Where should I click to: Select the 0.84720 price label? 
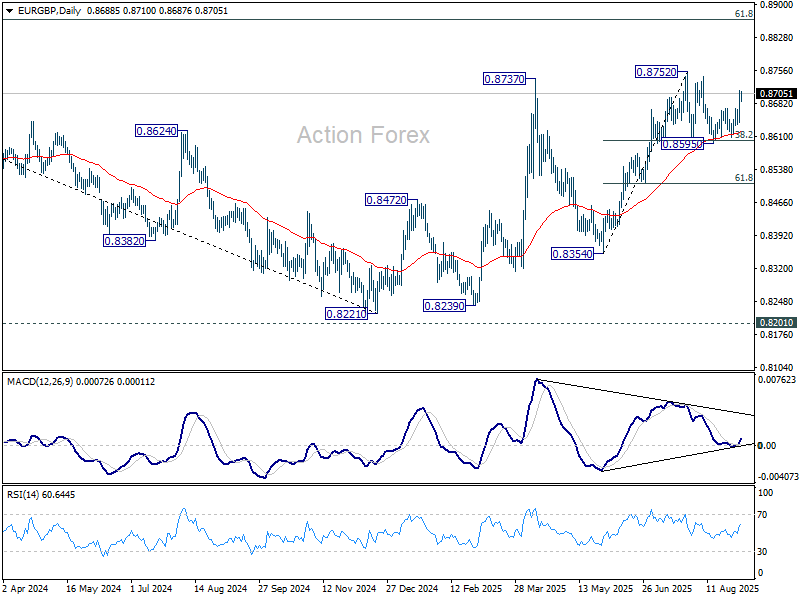387,200
